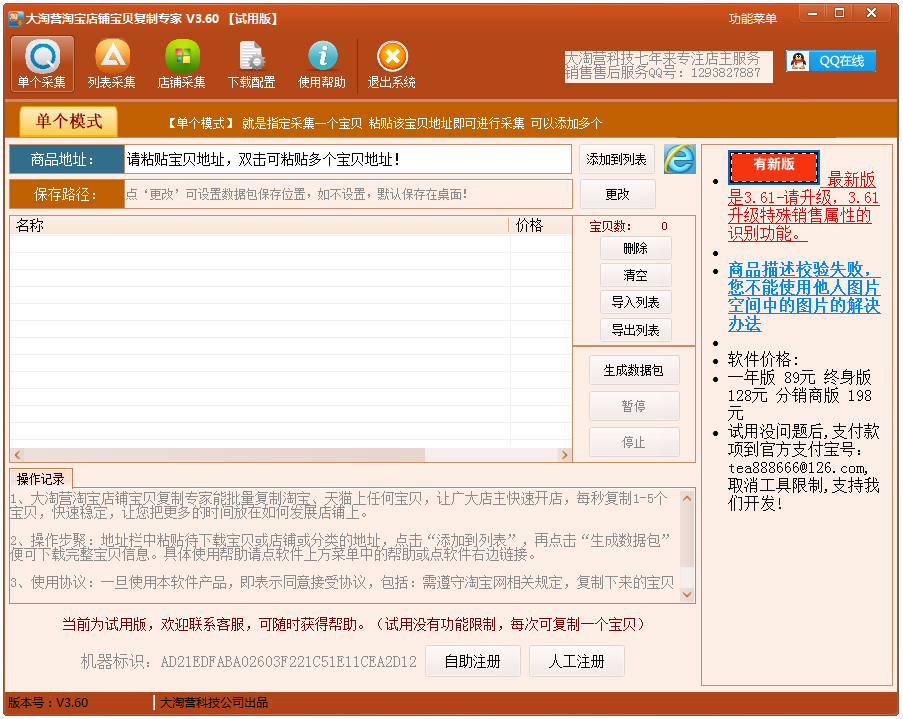
Task: Click 添加到列表 to add item
Action: click(x=617, y=159)
